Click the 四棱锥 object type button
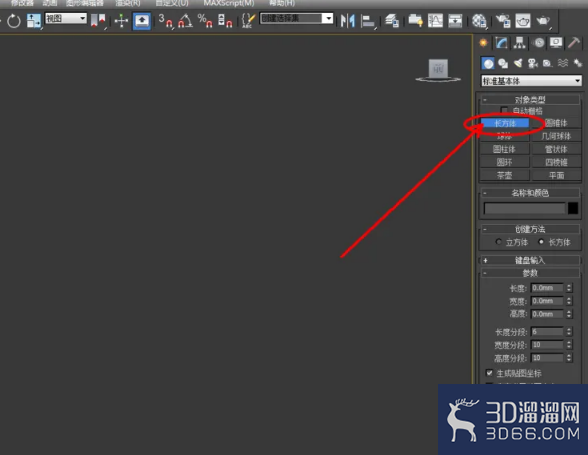 coord(556,162)
